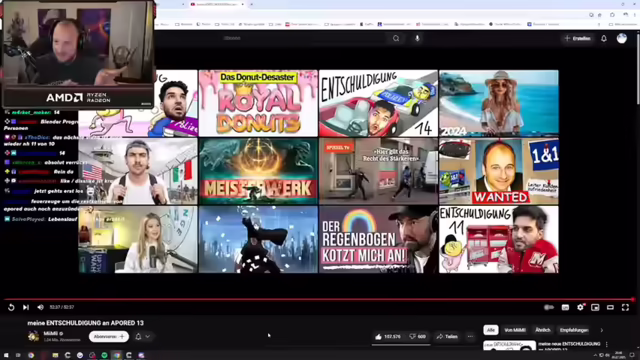Open Der Regenbogen kotzt mich an video
The width and height of the screenshot is (640, 360).
378,239
